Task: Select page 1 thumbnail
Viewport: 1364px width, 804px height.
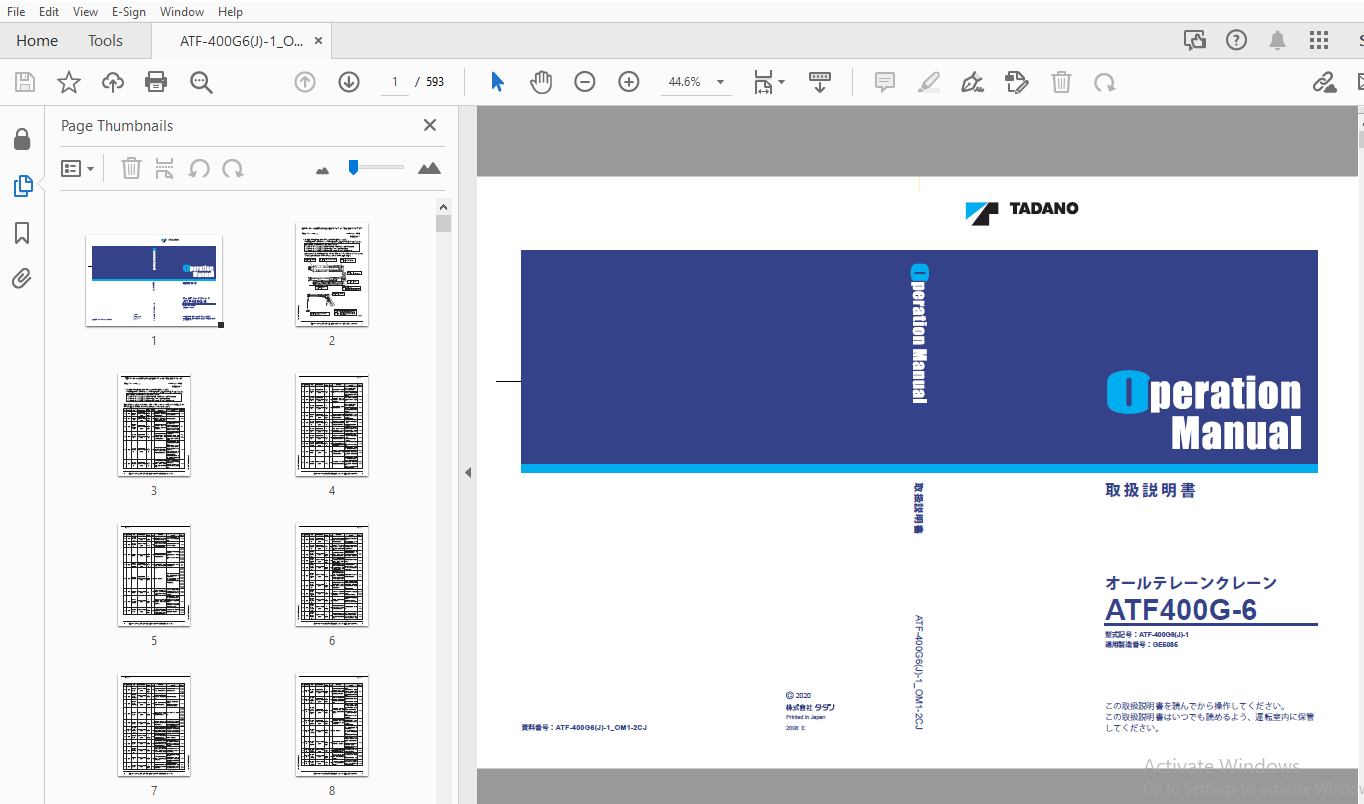Action: 154,281
